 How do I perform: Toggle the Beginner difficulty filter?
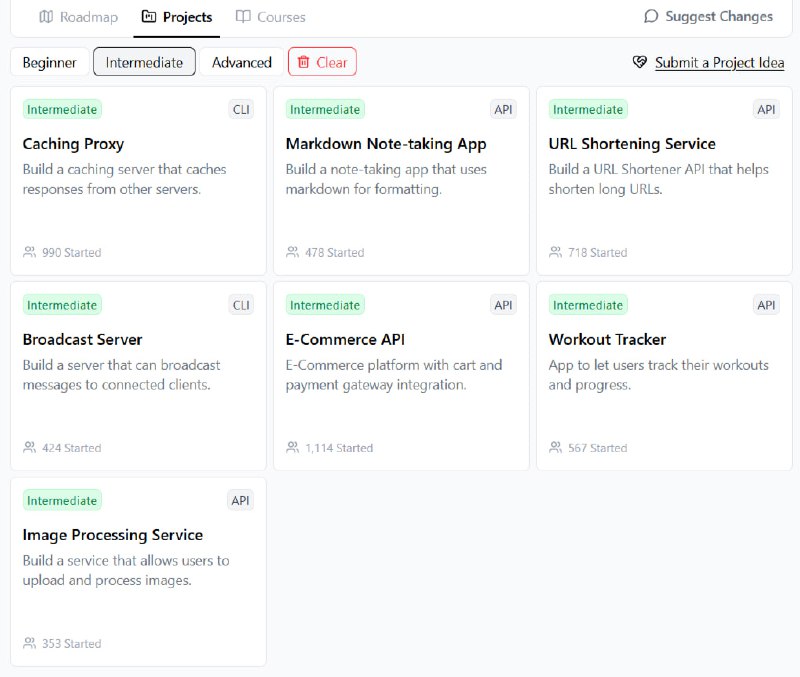(x=49, y=62)
